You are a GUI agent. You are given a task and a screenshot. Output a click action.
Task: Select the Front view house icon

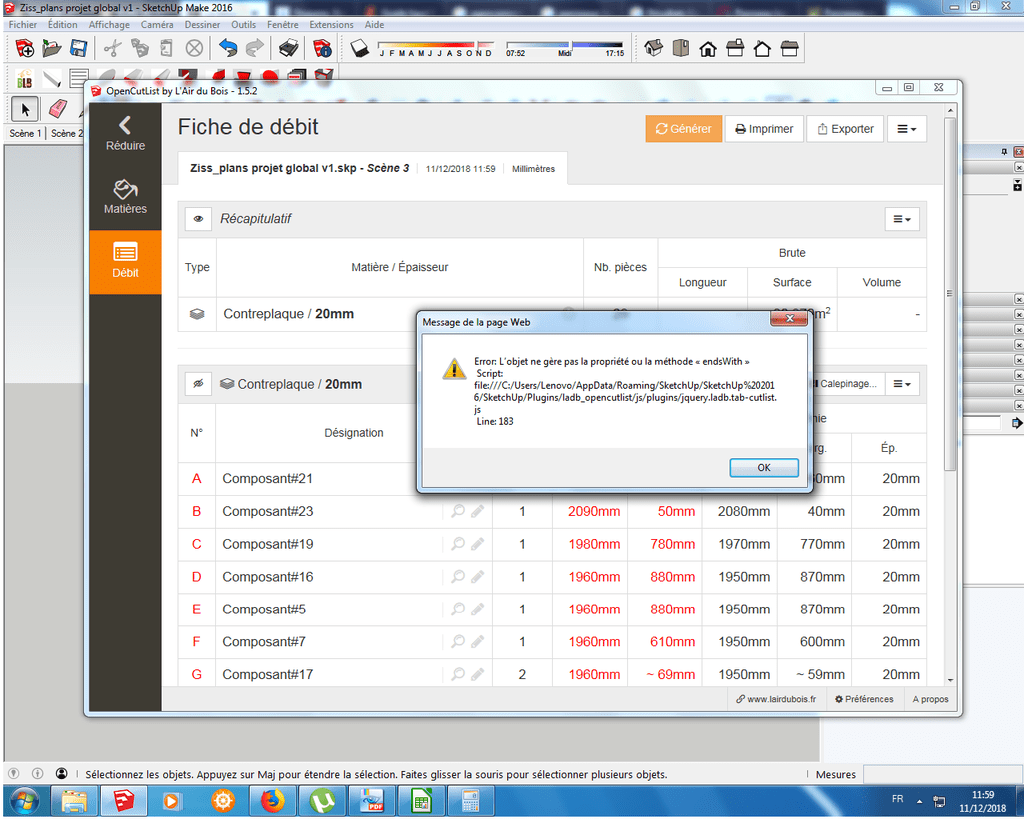click(x=708, y=48)
